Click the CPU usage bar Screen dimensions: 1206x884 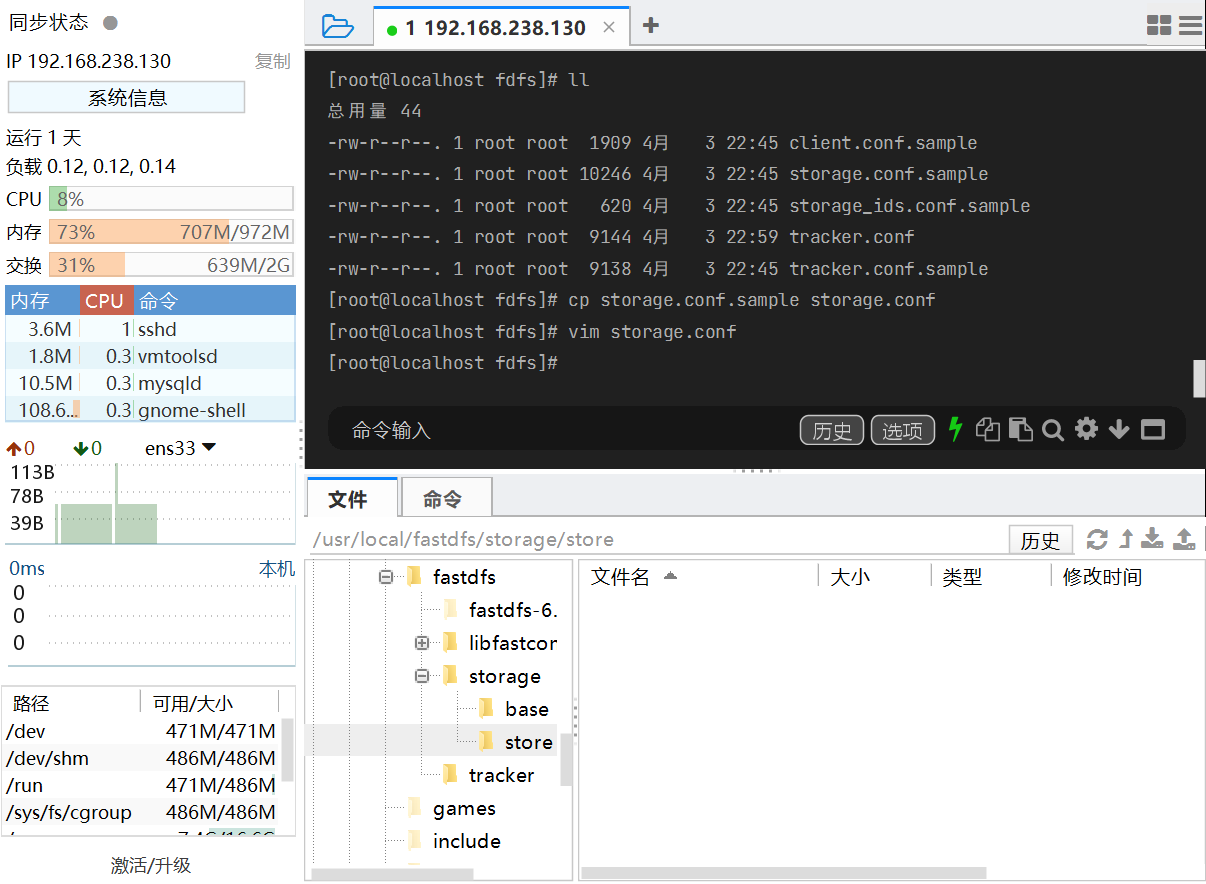pyautogui.click(x=171, y=198)
